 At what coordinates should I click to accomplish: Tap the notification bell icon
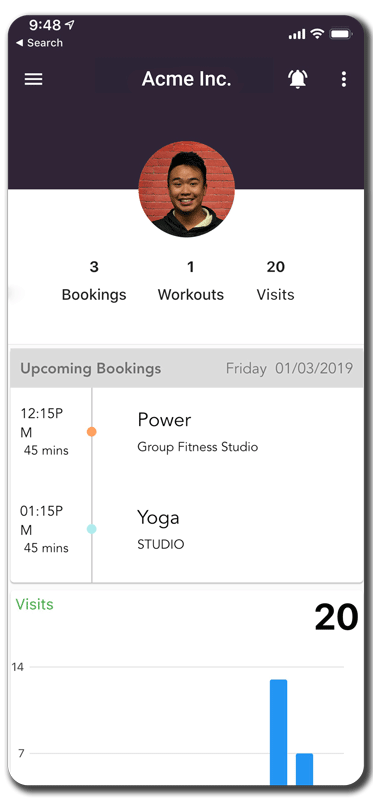(x=298, y=79)
